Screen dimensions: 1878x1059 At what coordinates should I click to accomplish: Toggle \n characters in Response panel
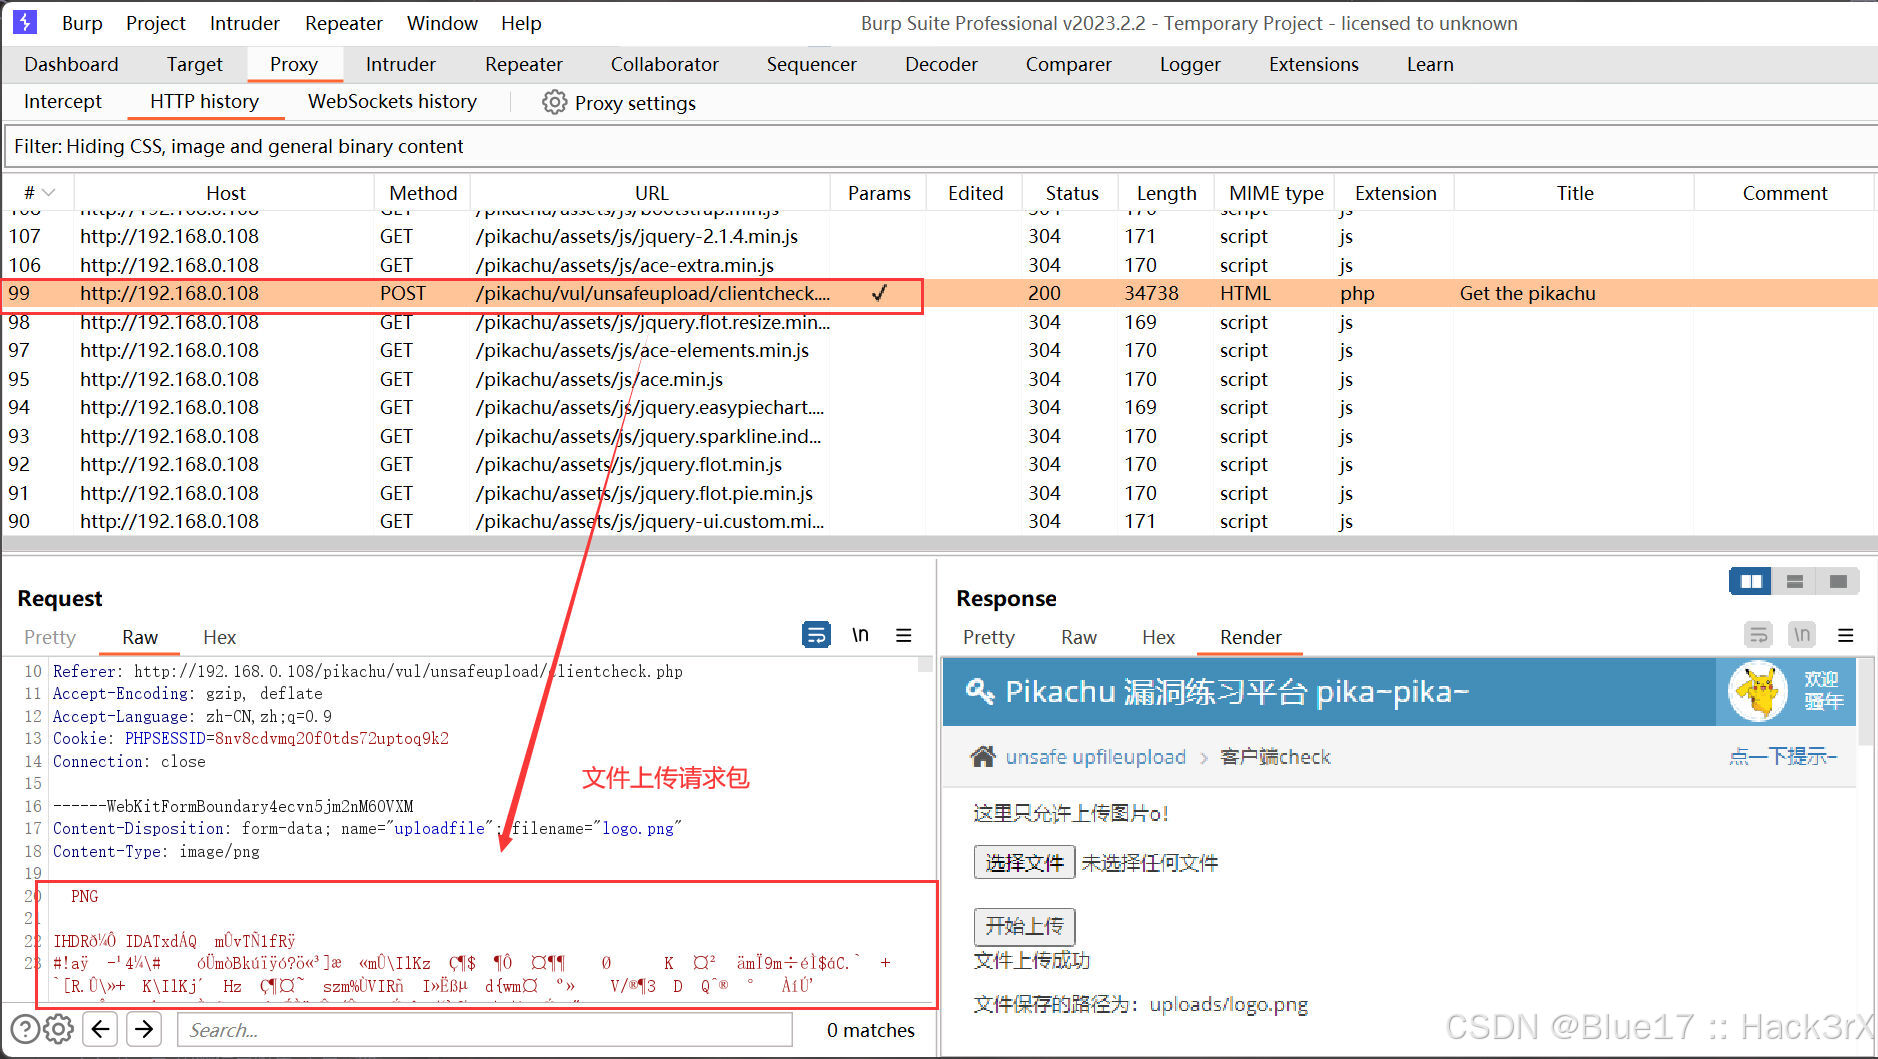[x=1801, y=635]
